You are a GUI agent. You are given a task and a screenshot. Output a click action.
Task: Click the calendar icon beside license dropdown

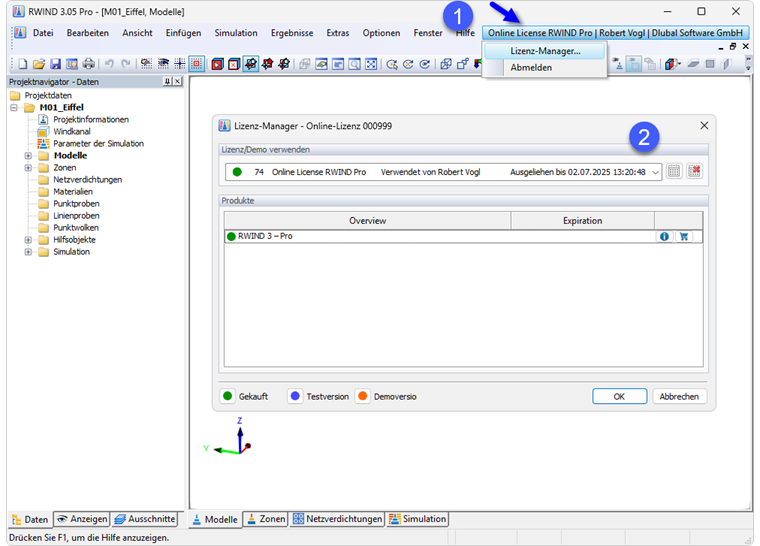[x=674, y=171]
